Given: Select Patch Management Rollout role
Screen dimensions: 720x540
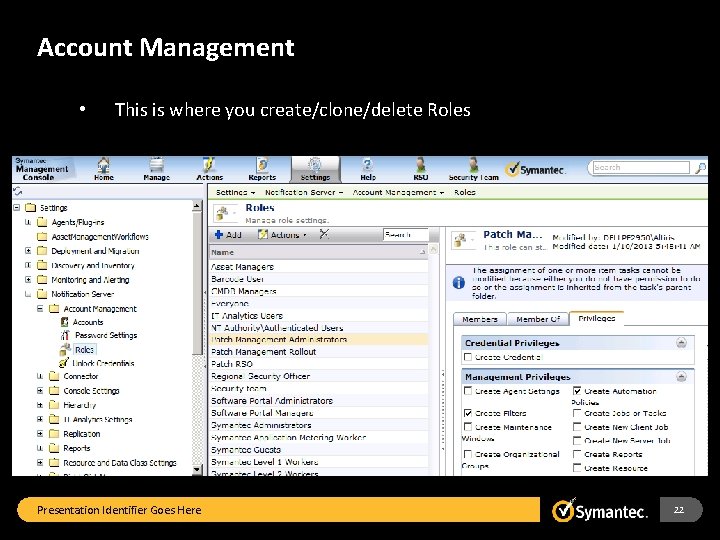Looking at the screenshot, I should coord(319,352).
